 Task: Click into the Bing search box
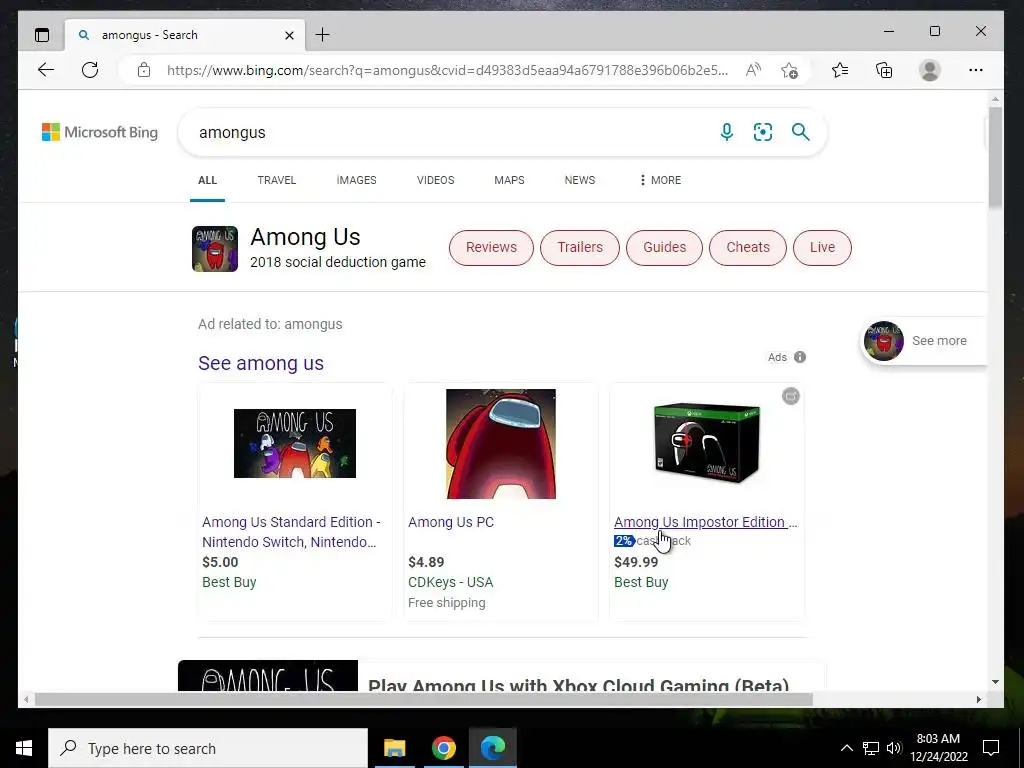point(451,133)
